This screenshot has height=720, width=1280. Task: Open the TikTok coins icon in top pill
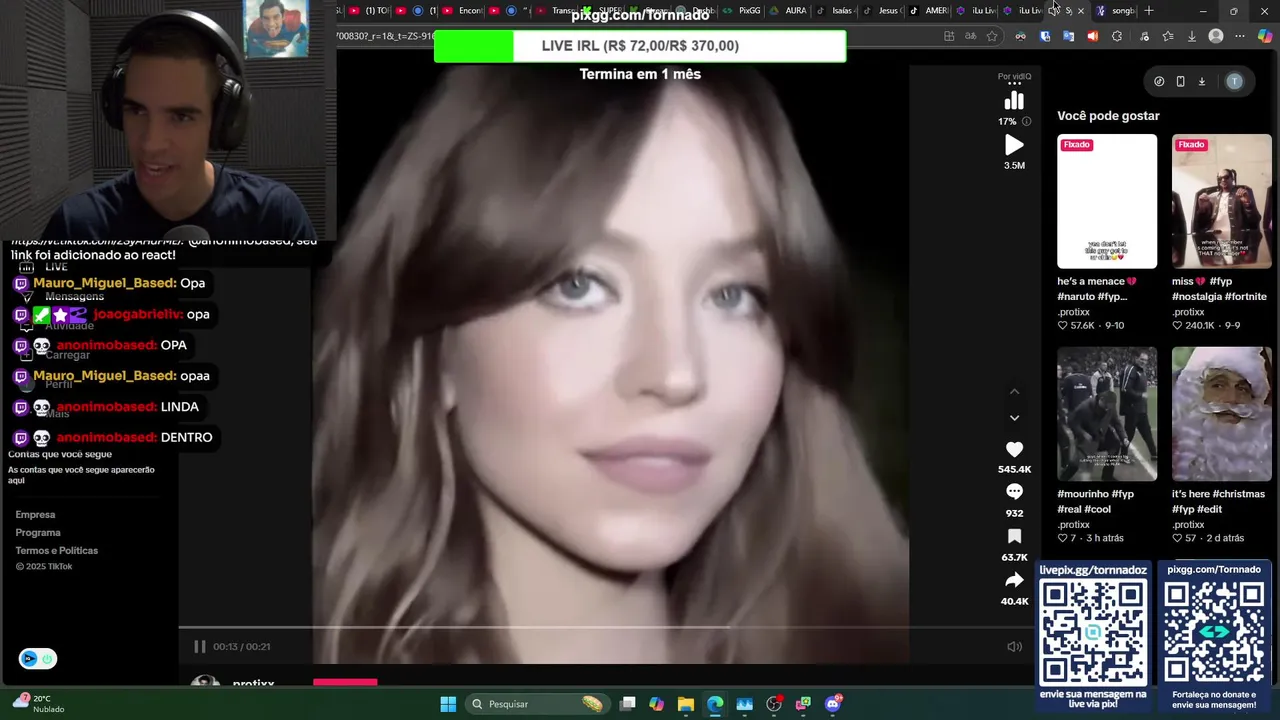pyautogui.click(x=1159, y=82)
